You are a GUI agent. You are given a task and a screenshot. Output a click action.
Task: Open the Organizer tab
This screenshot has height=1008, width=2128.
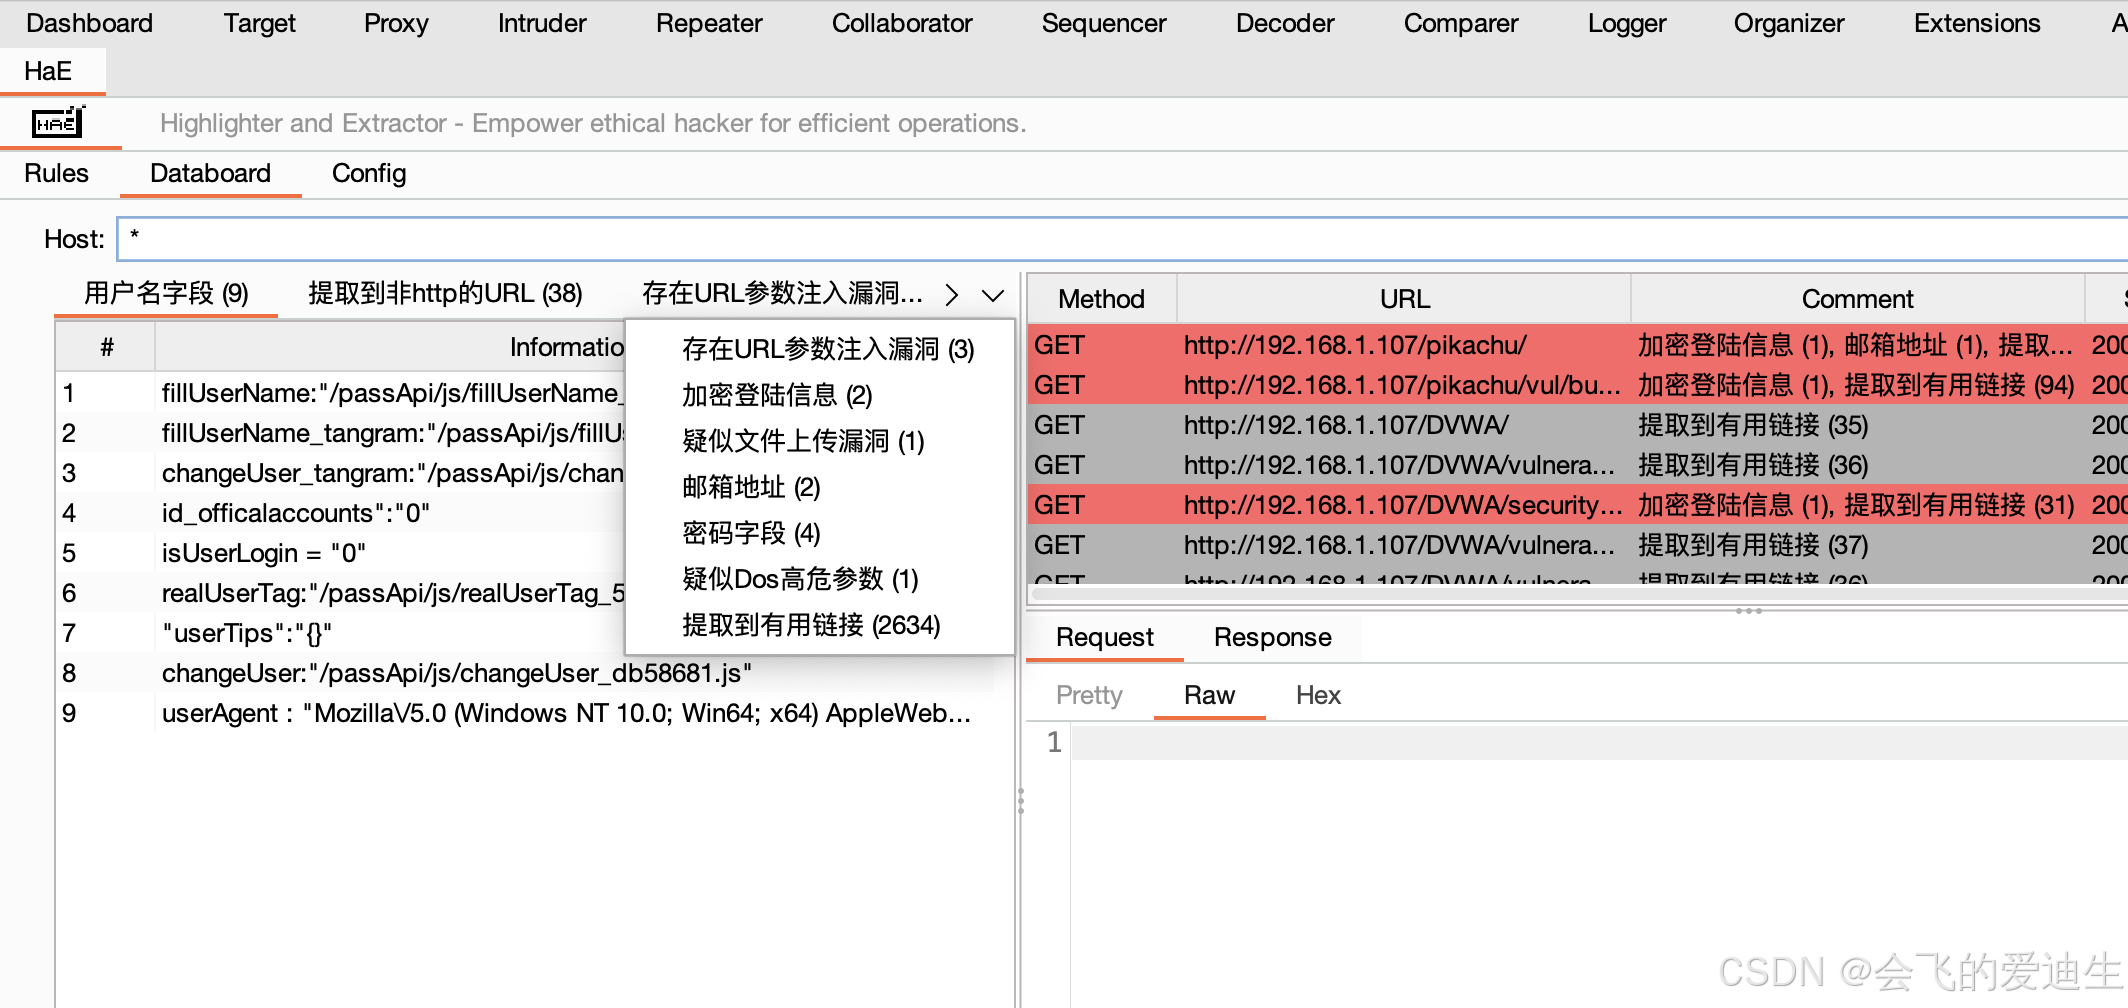tap(1789, 23)
